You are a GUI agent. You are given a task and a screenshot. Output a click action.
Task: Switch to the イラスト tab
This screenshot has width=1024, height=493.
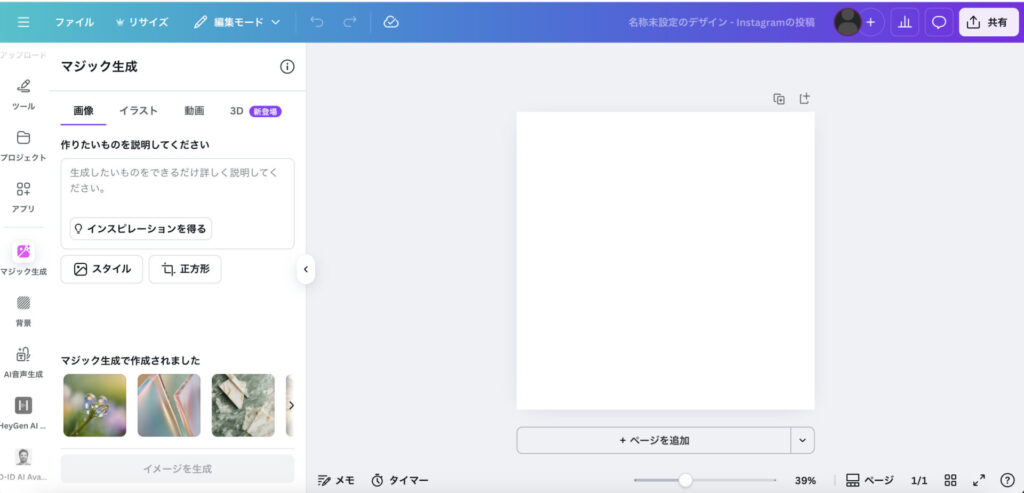coord(138,111)
